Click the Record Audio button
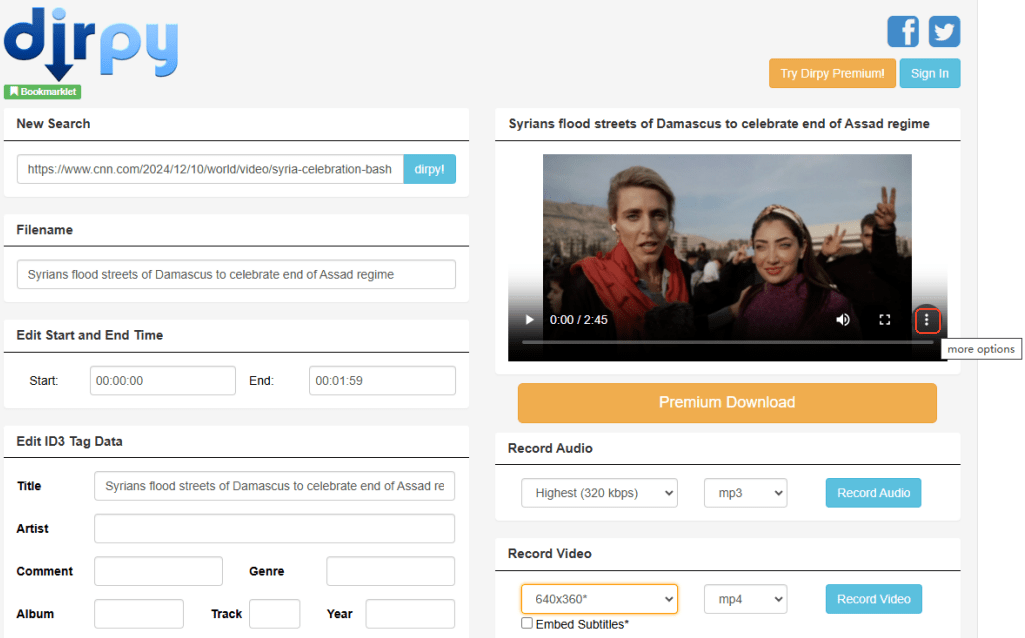1025x638 pixels. pyautogui.click(x=873, y=493)
